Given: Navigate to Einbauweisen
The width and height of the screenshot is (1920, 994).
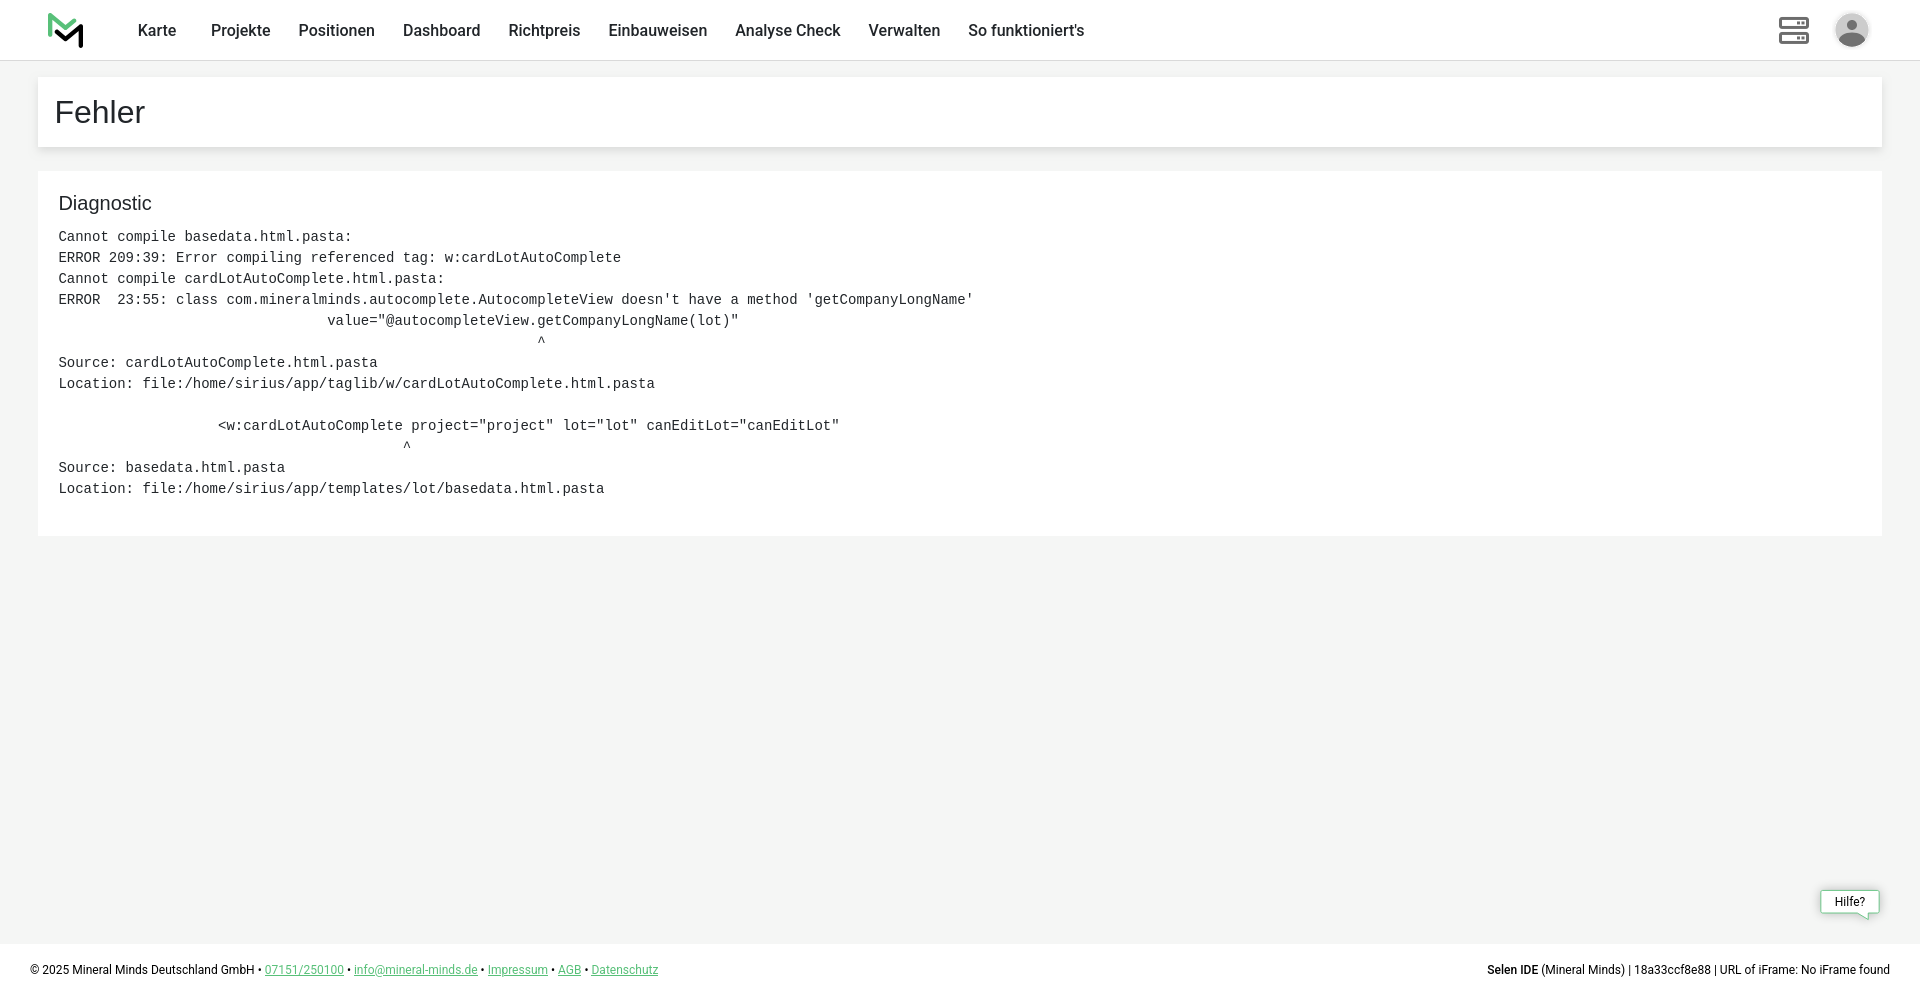Looking at the screenshot, I should coord(657,31).
